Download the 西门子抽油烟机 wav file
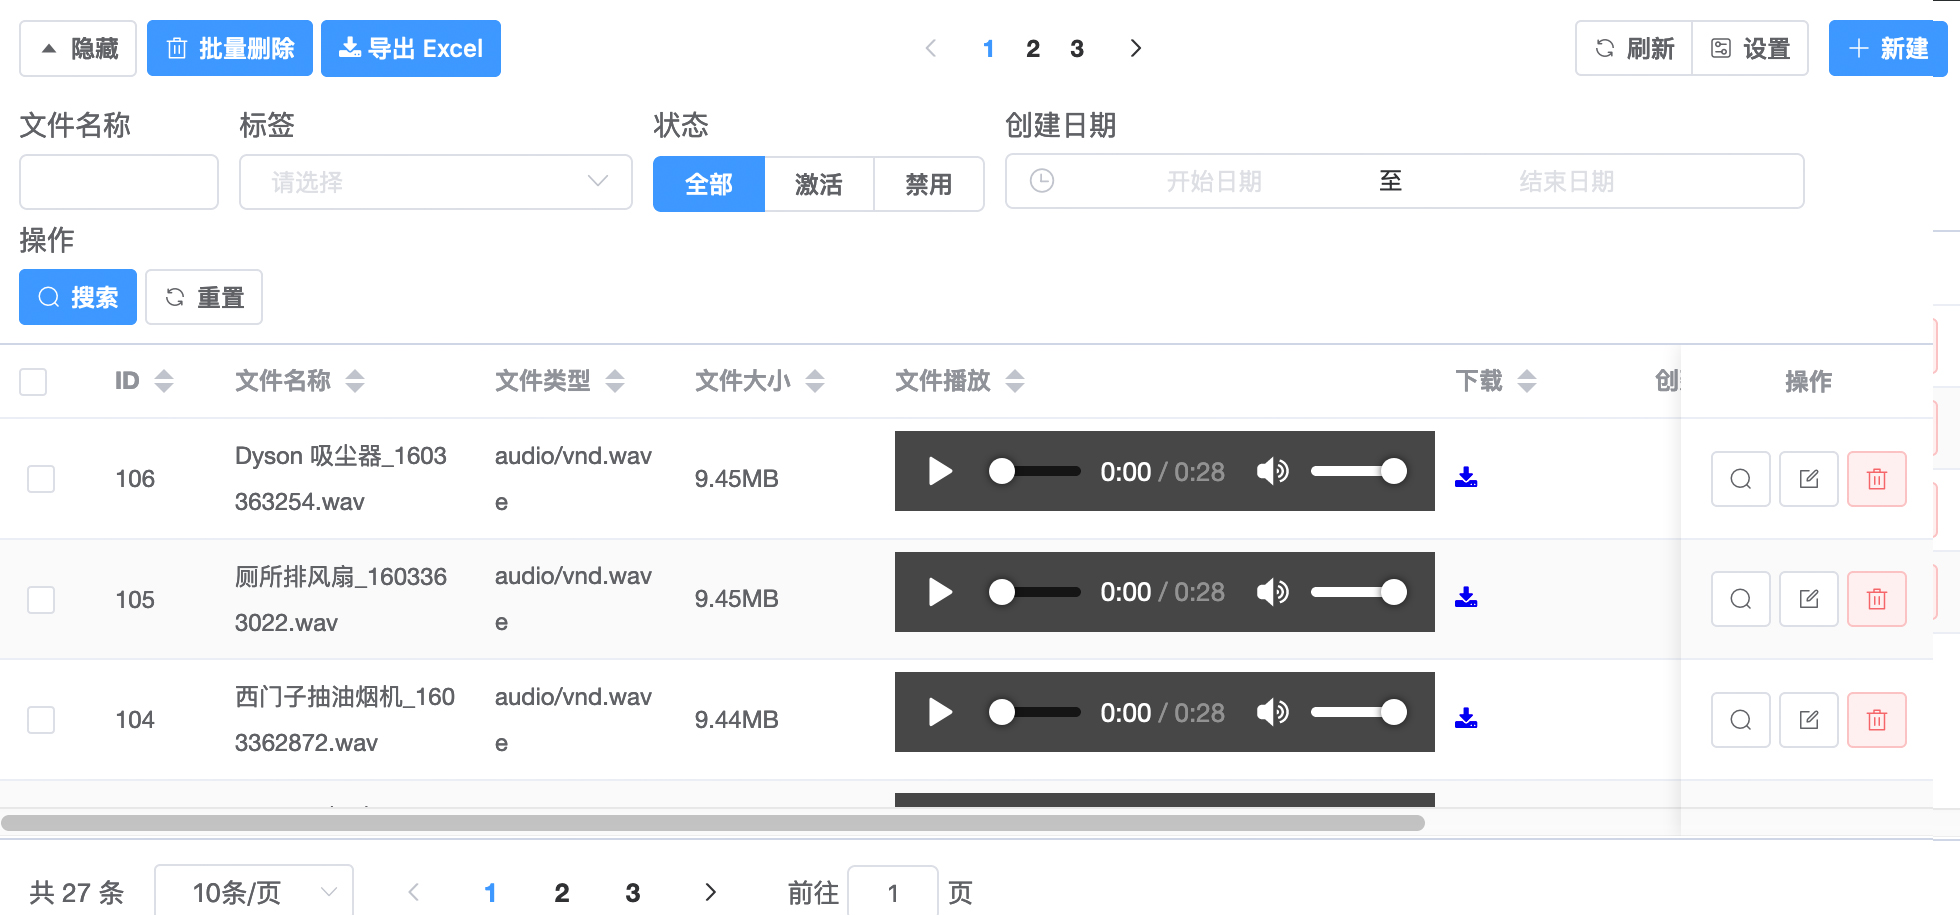1960x915 pixels. 1466,718
